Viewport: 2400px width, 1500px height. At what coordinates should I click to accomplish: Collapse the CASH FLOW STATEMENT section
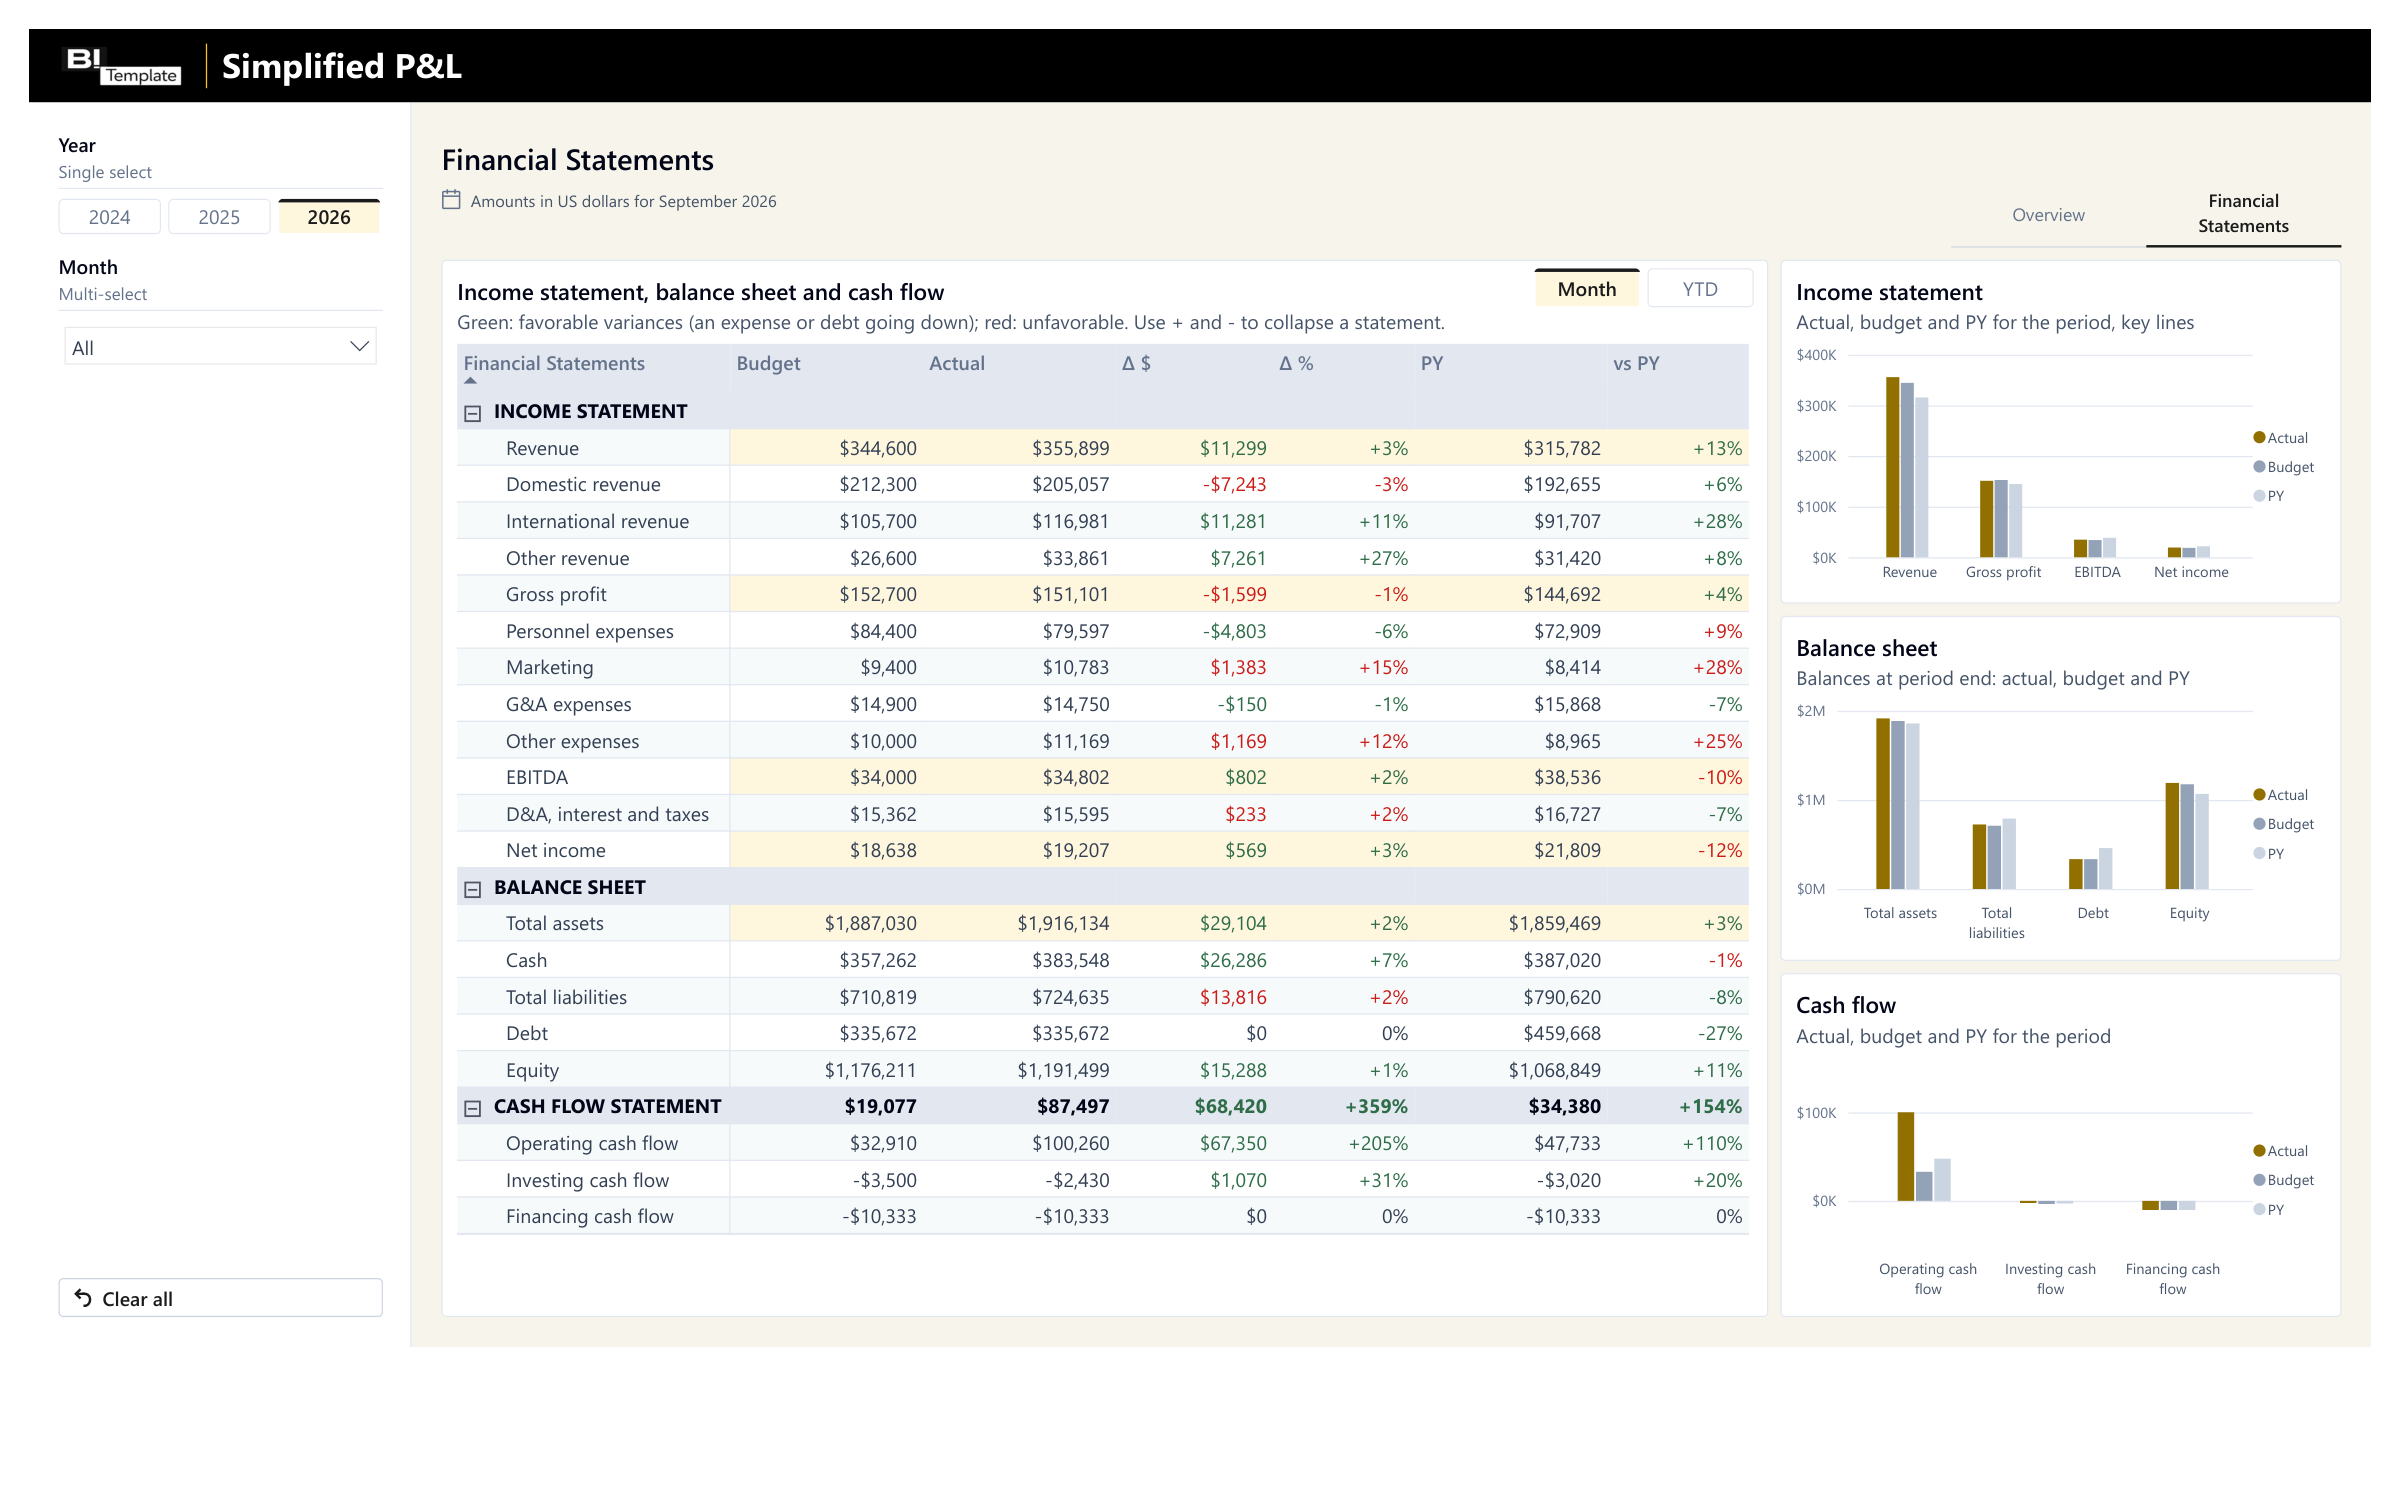tap(473, 1108)
